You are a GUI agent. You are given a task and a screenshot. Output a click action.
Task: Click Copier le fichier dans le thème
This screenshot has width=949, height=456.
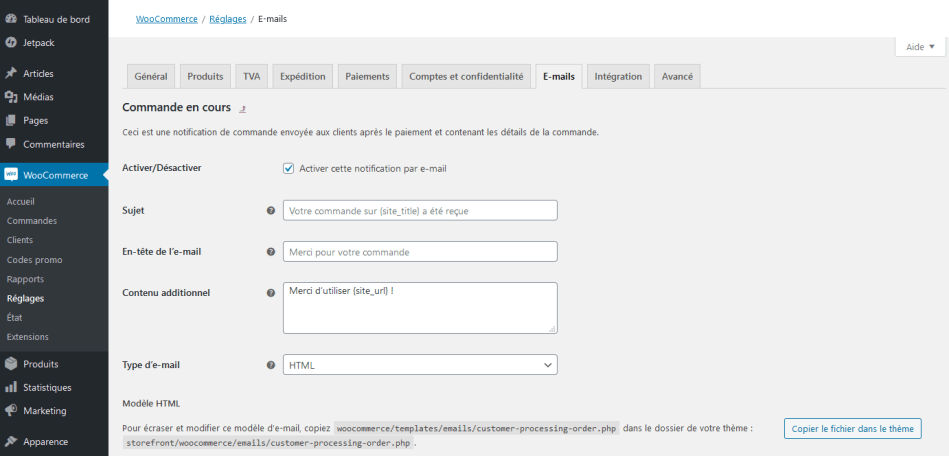click(x=853, y=429)
